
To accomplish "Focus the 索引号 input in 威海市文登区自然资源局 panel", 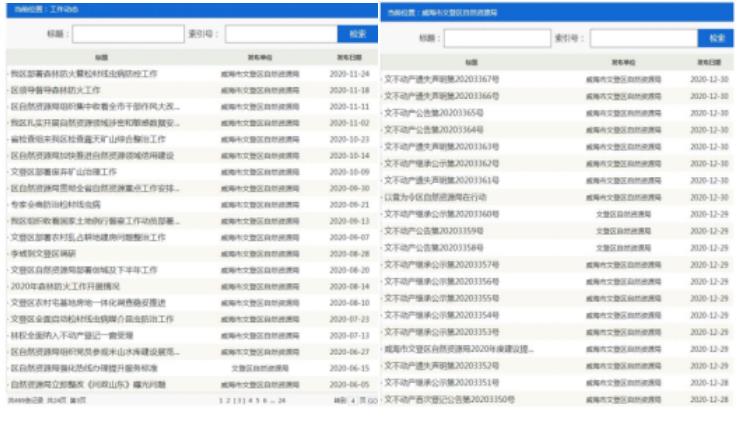I will 643,38.
